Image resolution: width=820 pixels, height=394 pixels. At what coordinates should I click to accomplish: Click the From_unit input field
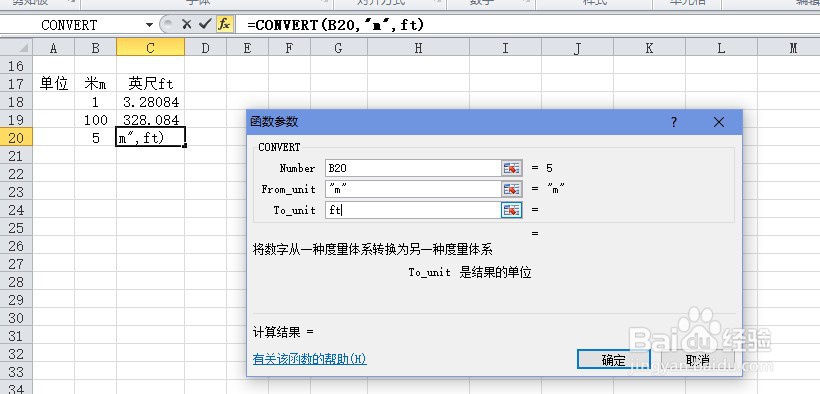pos(413,189)
